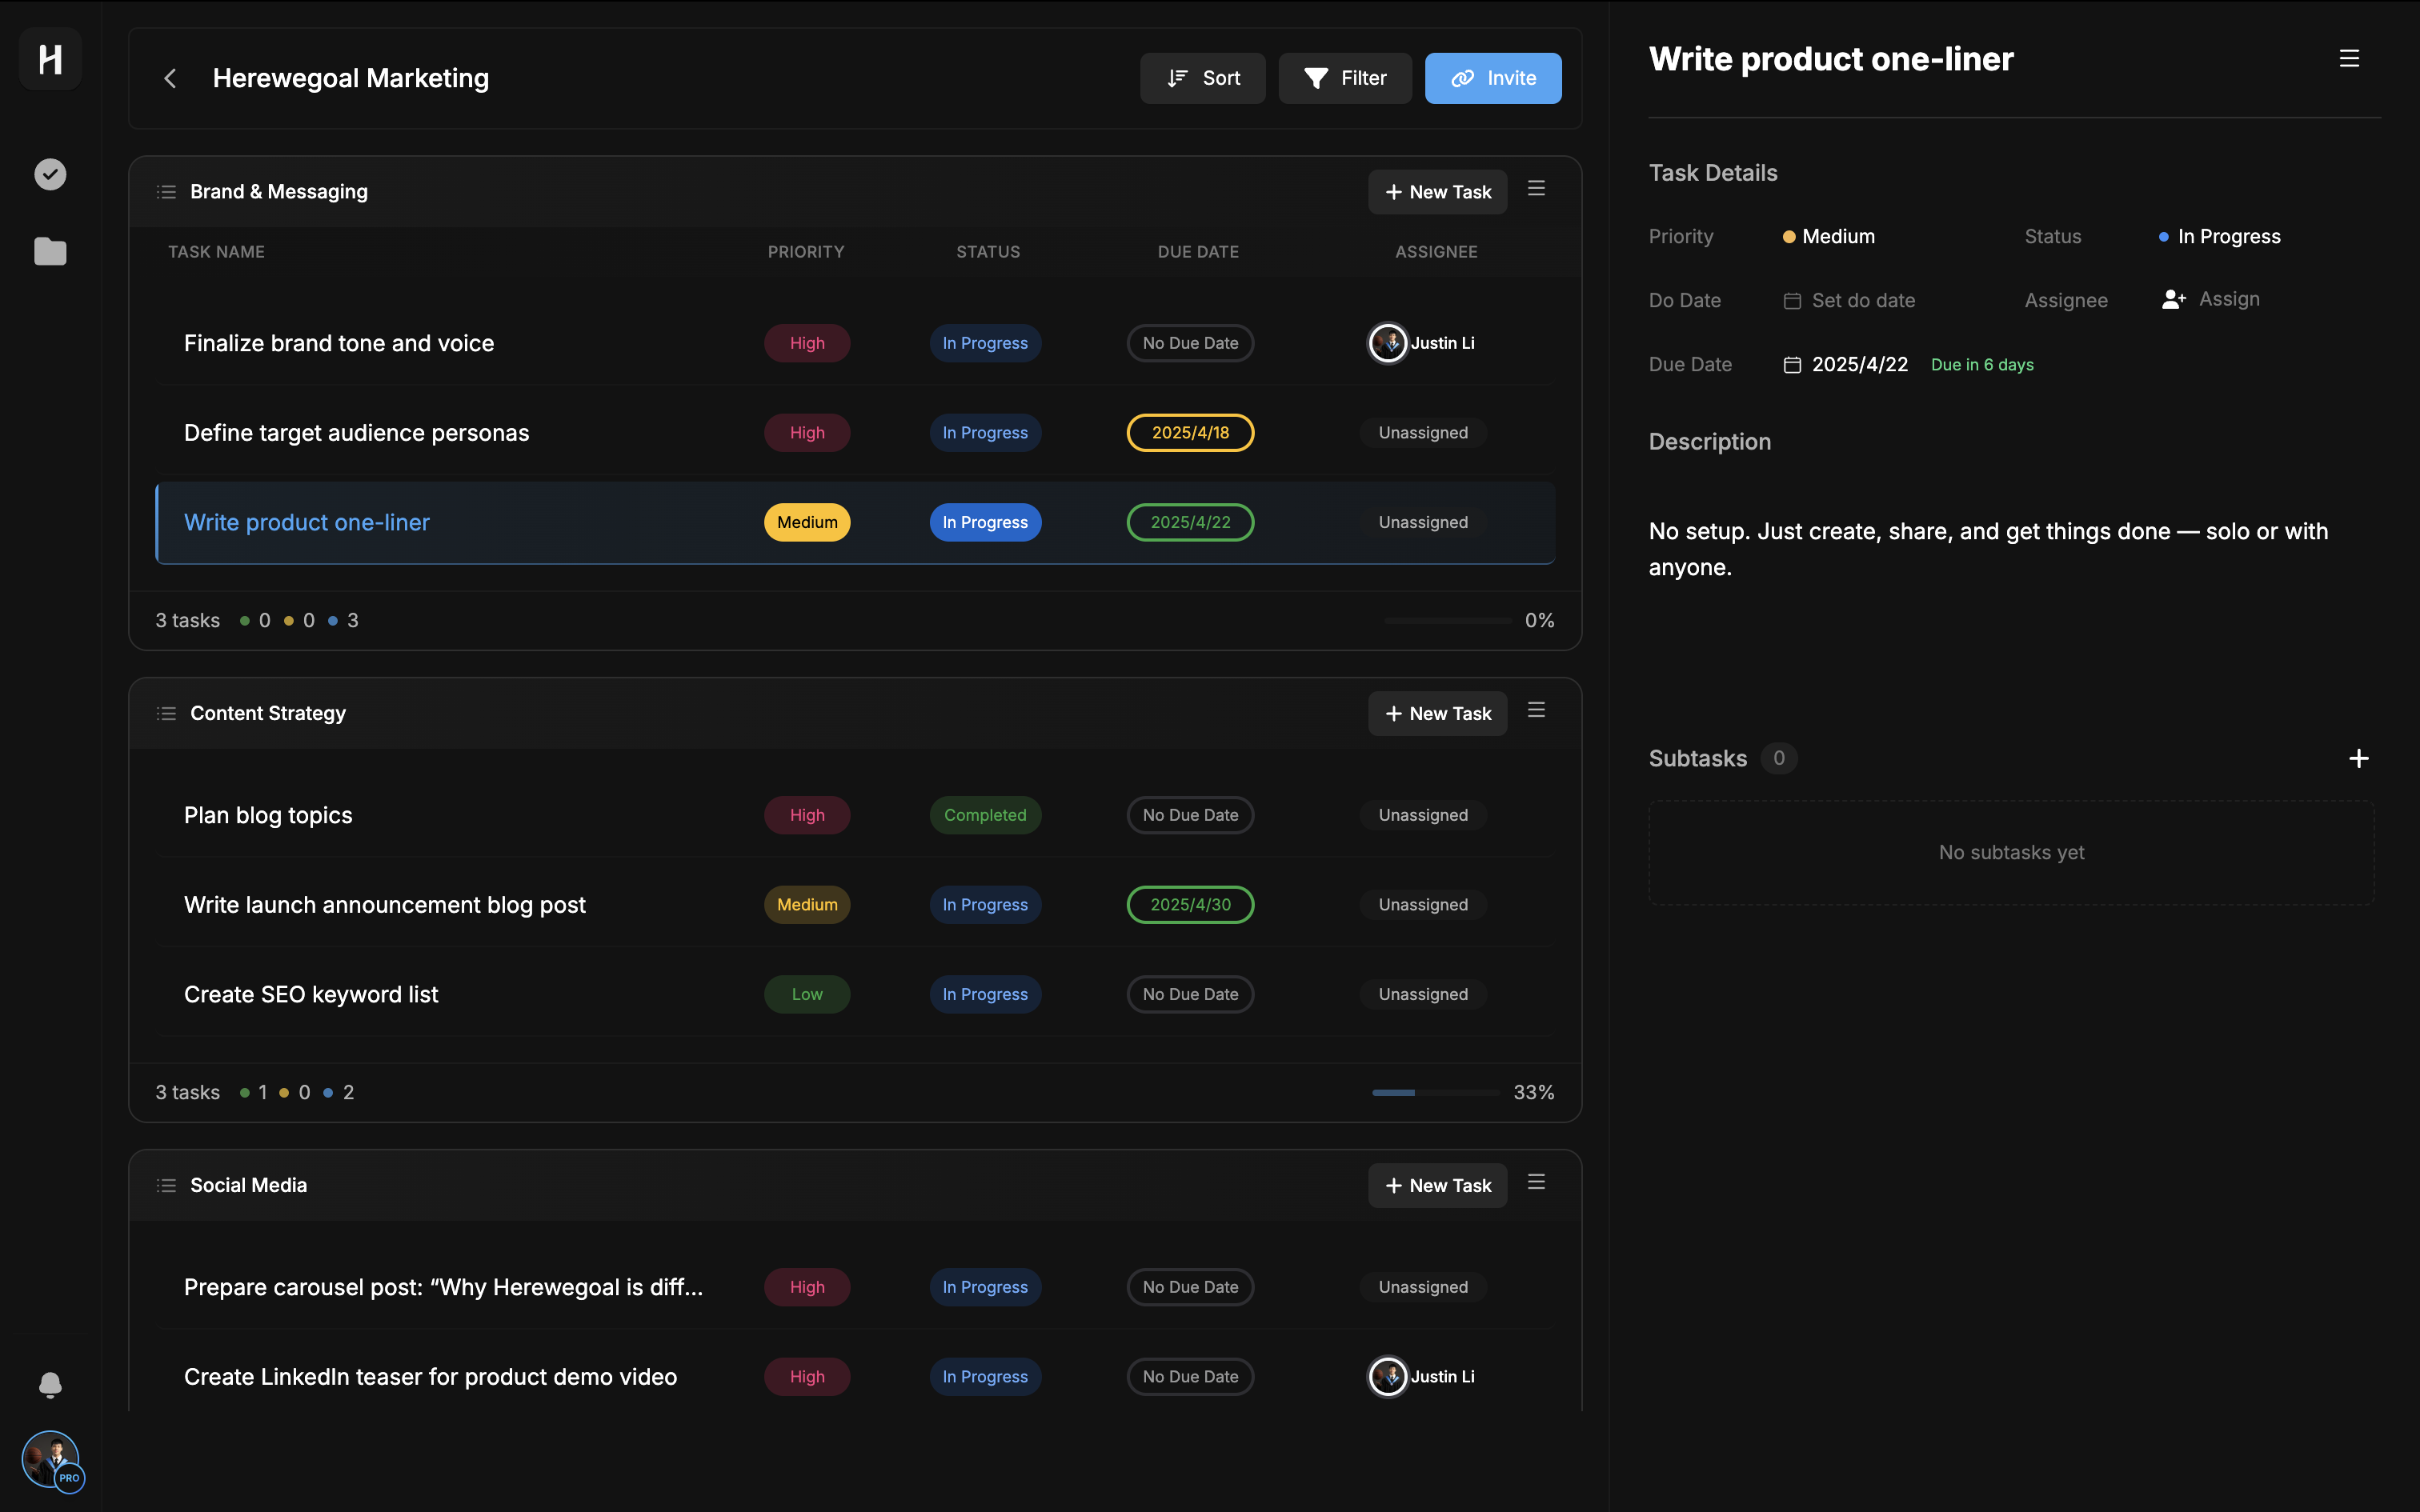Click the Herewegoal H logo
Viewport: 2420px width, 1512px height.
[x=50, y=59]
